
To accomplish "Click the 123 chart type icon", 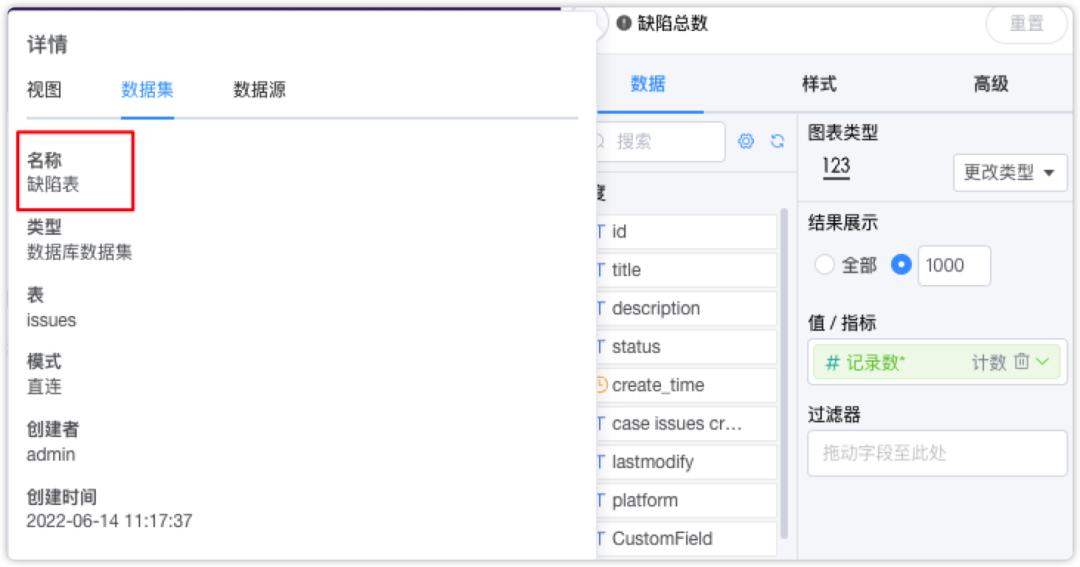I will coord(836,167).
